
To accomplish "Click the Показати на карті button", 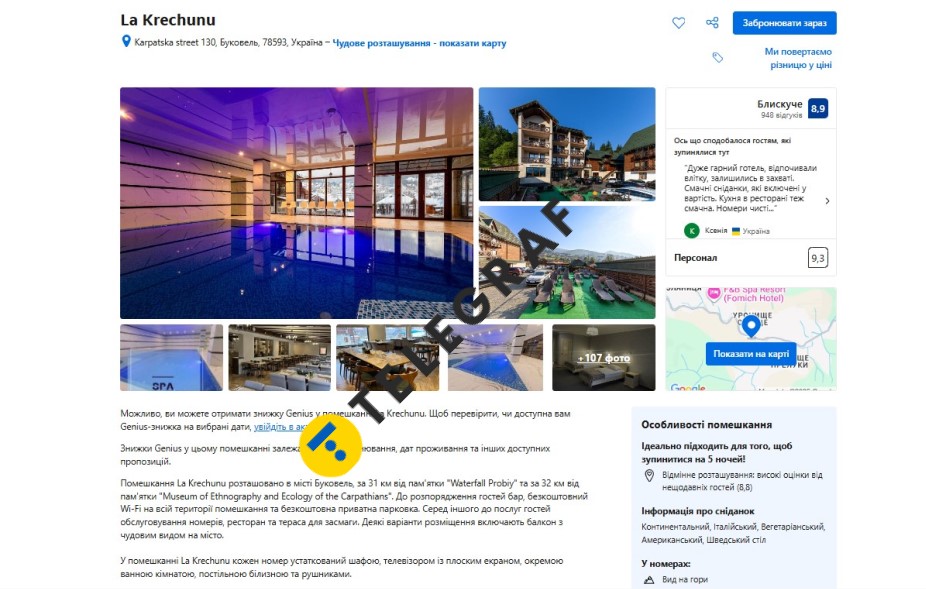I will 751,354.
